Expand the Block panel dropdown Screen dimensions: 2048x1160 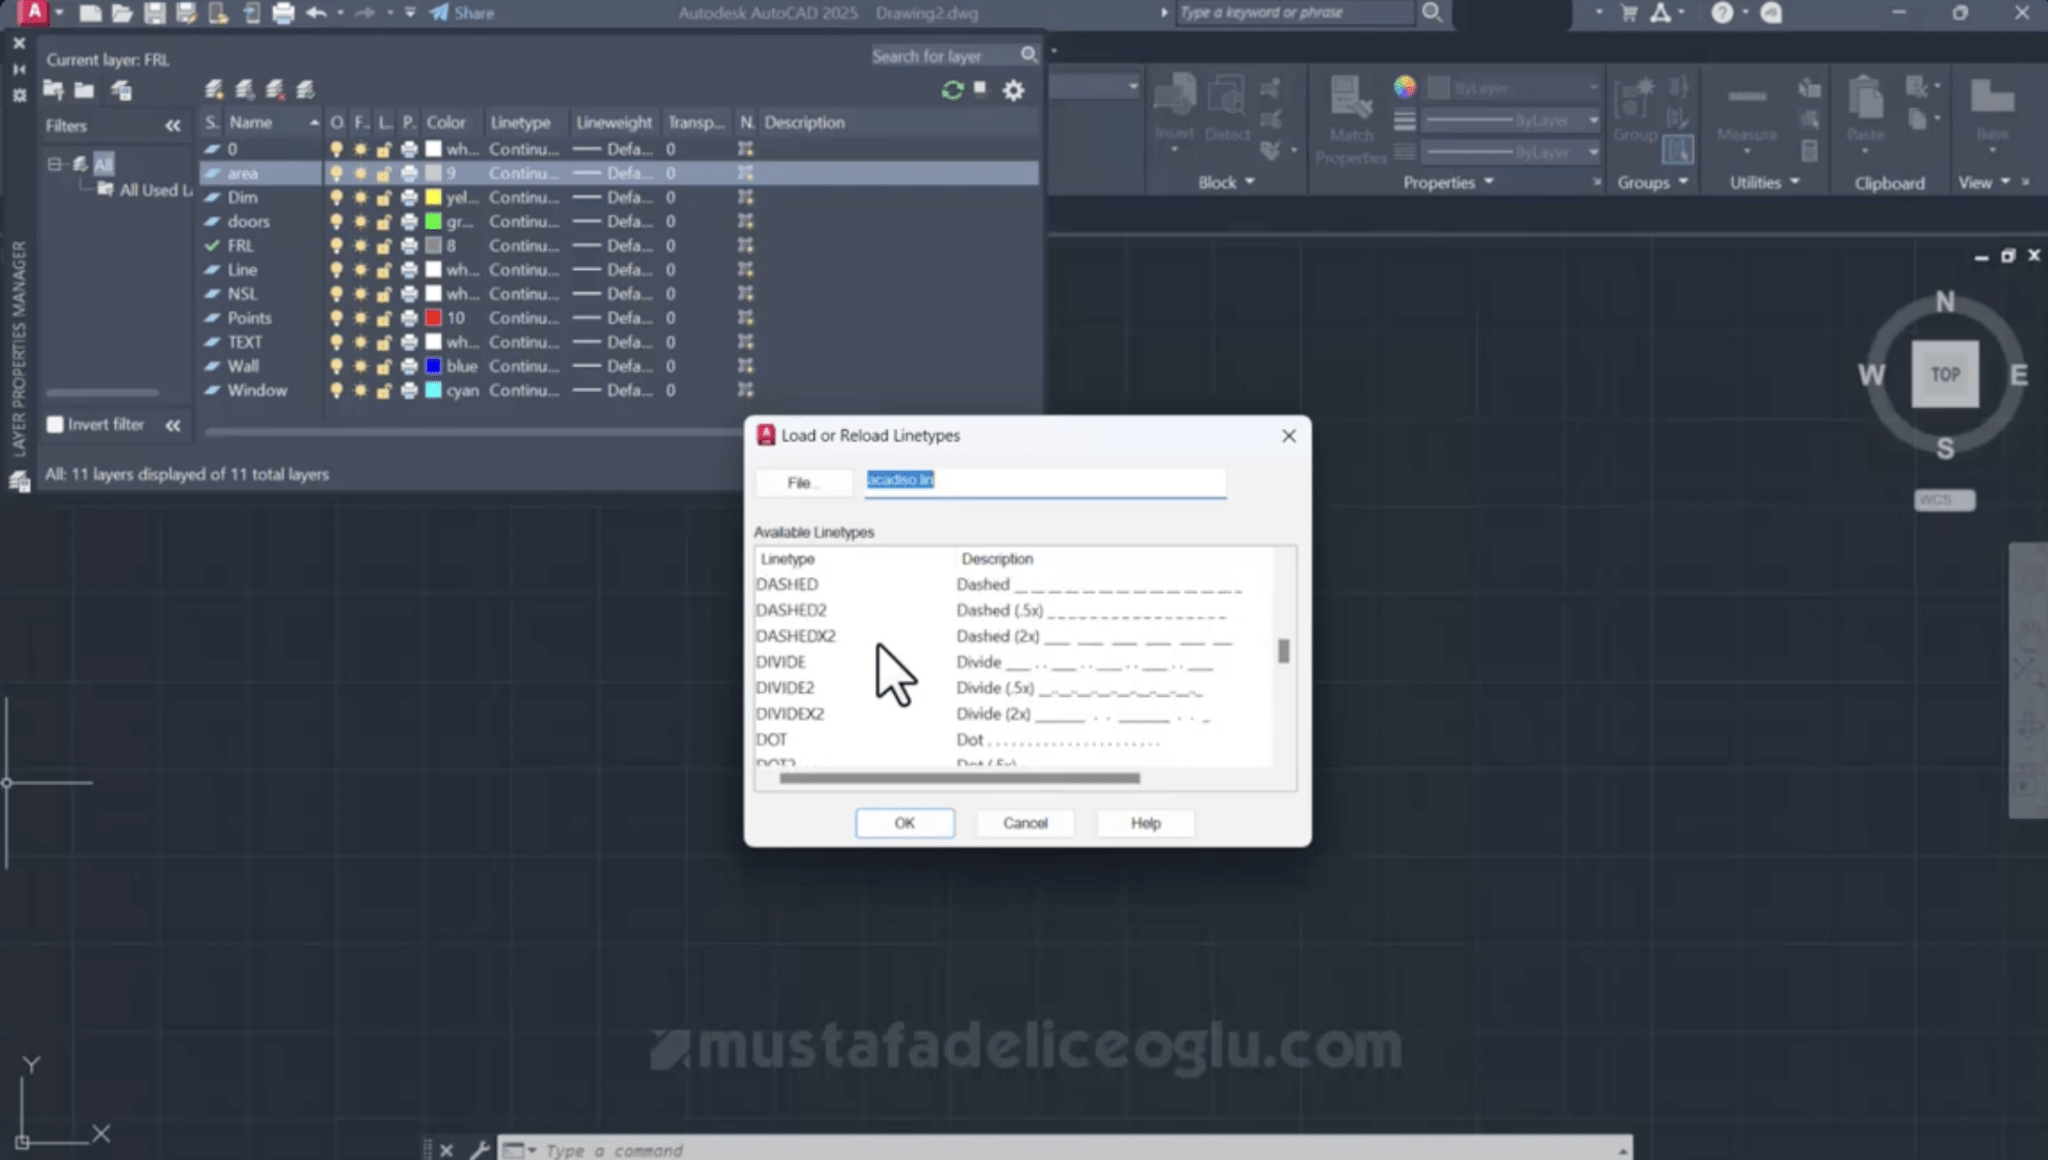1226,182
